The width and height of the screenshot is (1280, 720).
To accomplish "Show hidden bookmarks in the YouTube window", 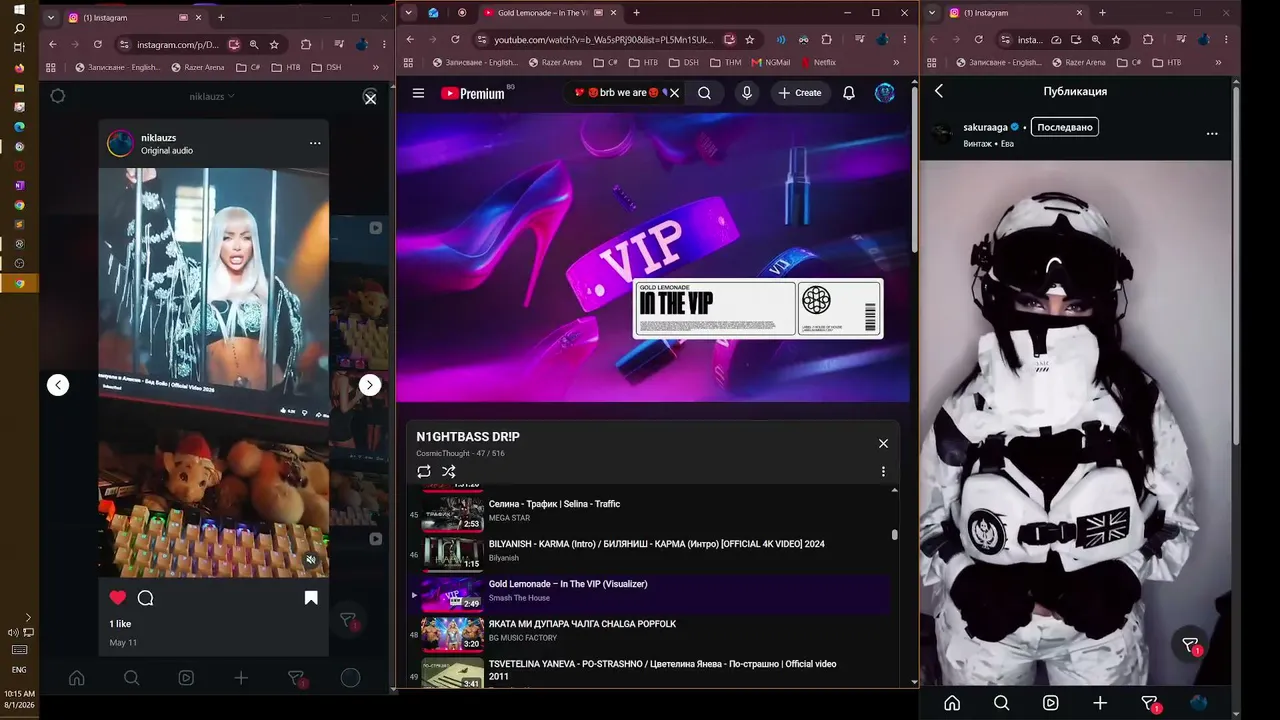I will pyautogui.click(x=897, y=62).
